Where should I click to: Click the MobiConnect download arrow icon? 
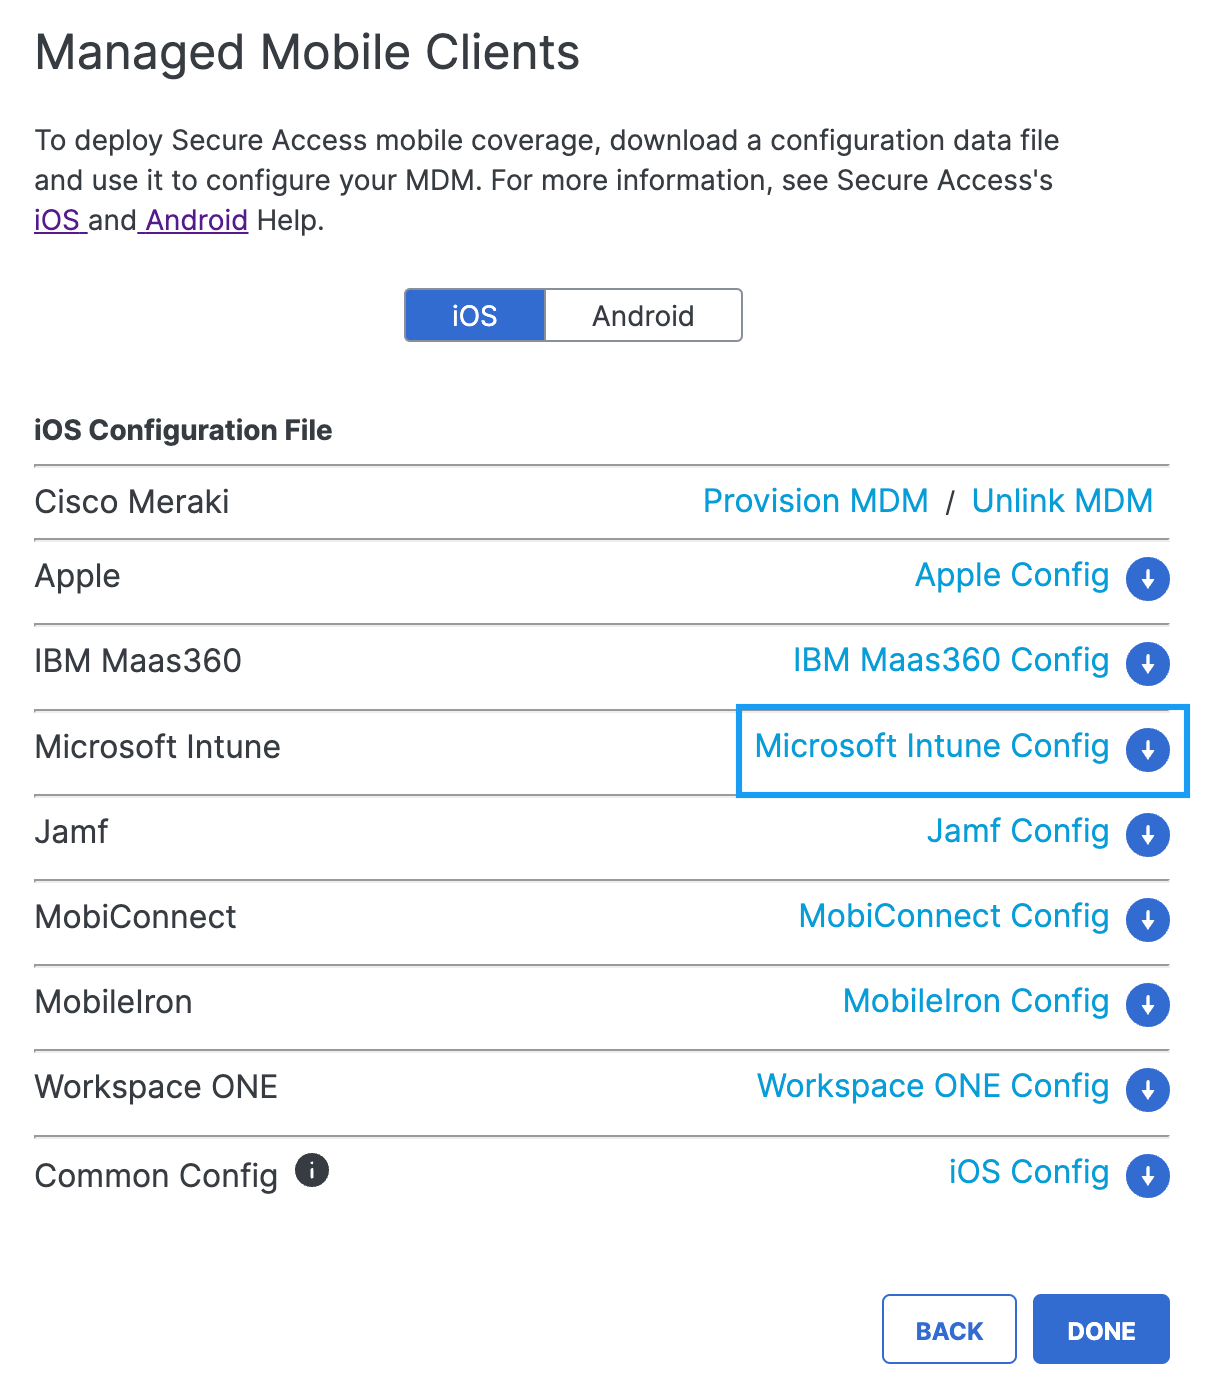1147,919
